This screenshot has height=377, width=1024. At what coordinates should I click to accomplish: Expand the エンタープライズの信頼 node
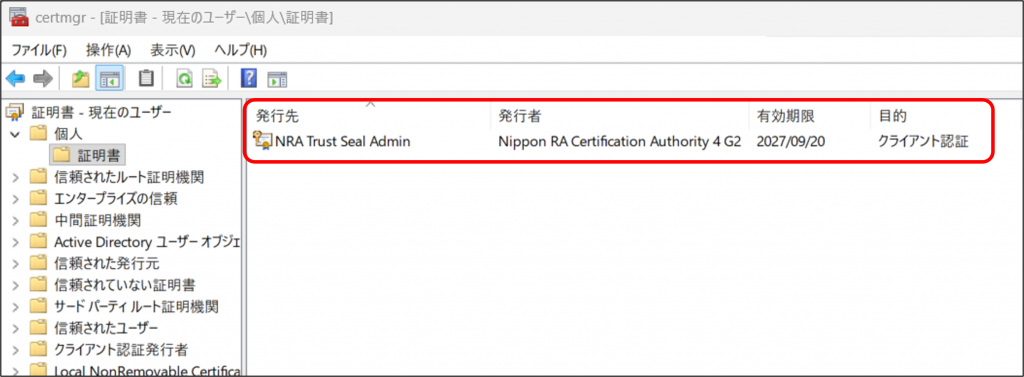(x=16, y=198)
